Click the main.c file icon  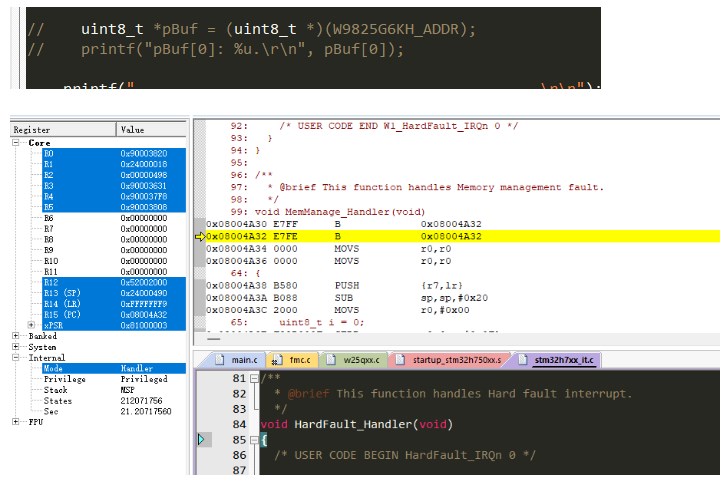tap(220, 360)
